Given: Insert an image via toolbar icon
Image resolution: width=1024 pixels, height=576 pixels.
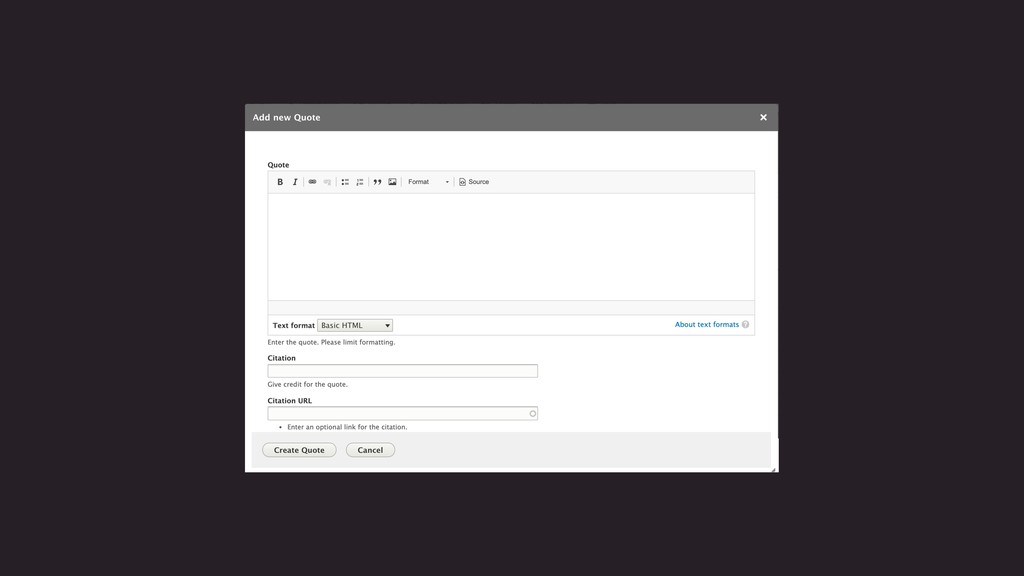Looking at the screenshot, I should point(392,182).
